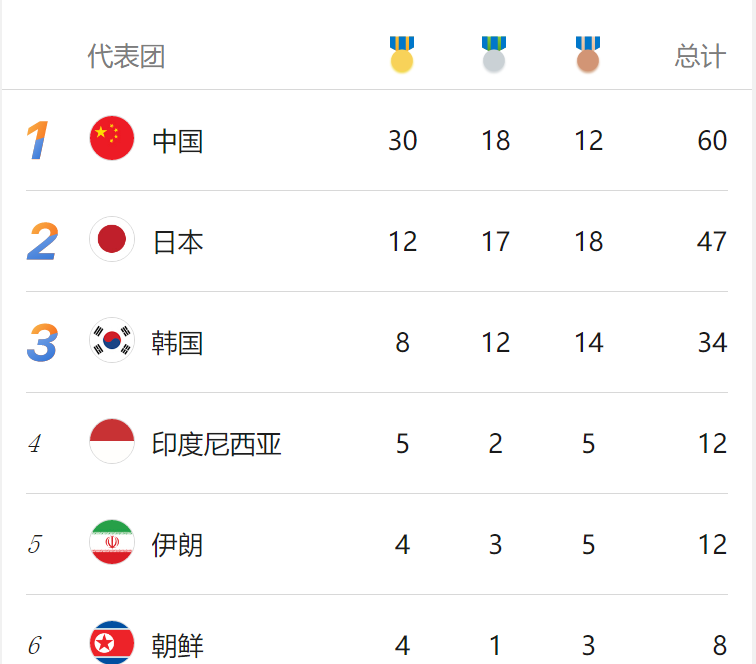The width and height of the screenshot is (756, 664).
Task: Click the Indonesia flag icon
Action: (112, 441)
